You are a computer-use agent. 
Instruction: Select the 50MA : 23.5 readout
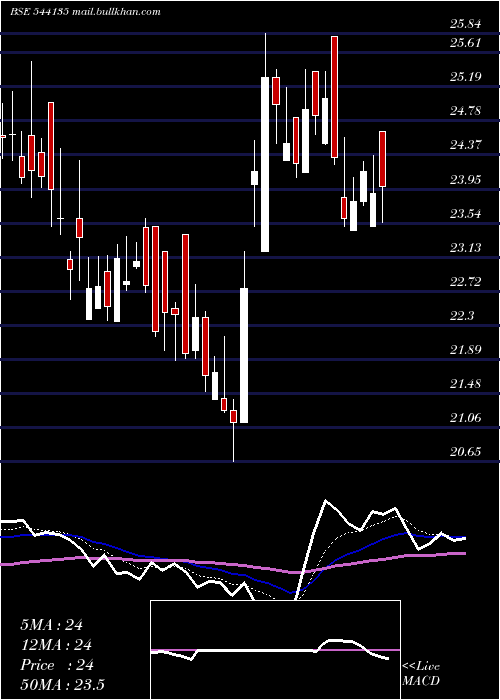62,685
